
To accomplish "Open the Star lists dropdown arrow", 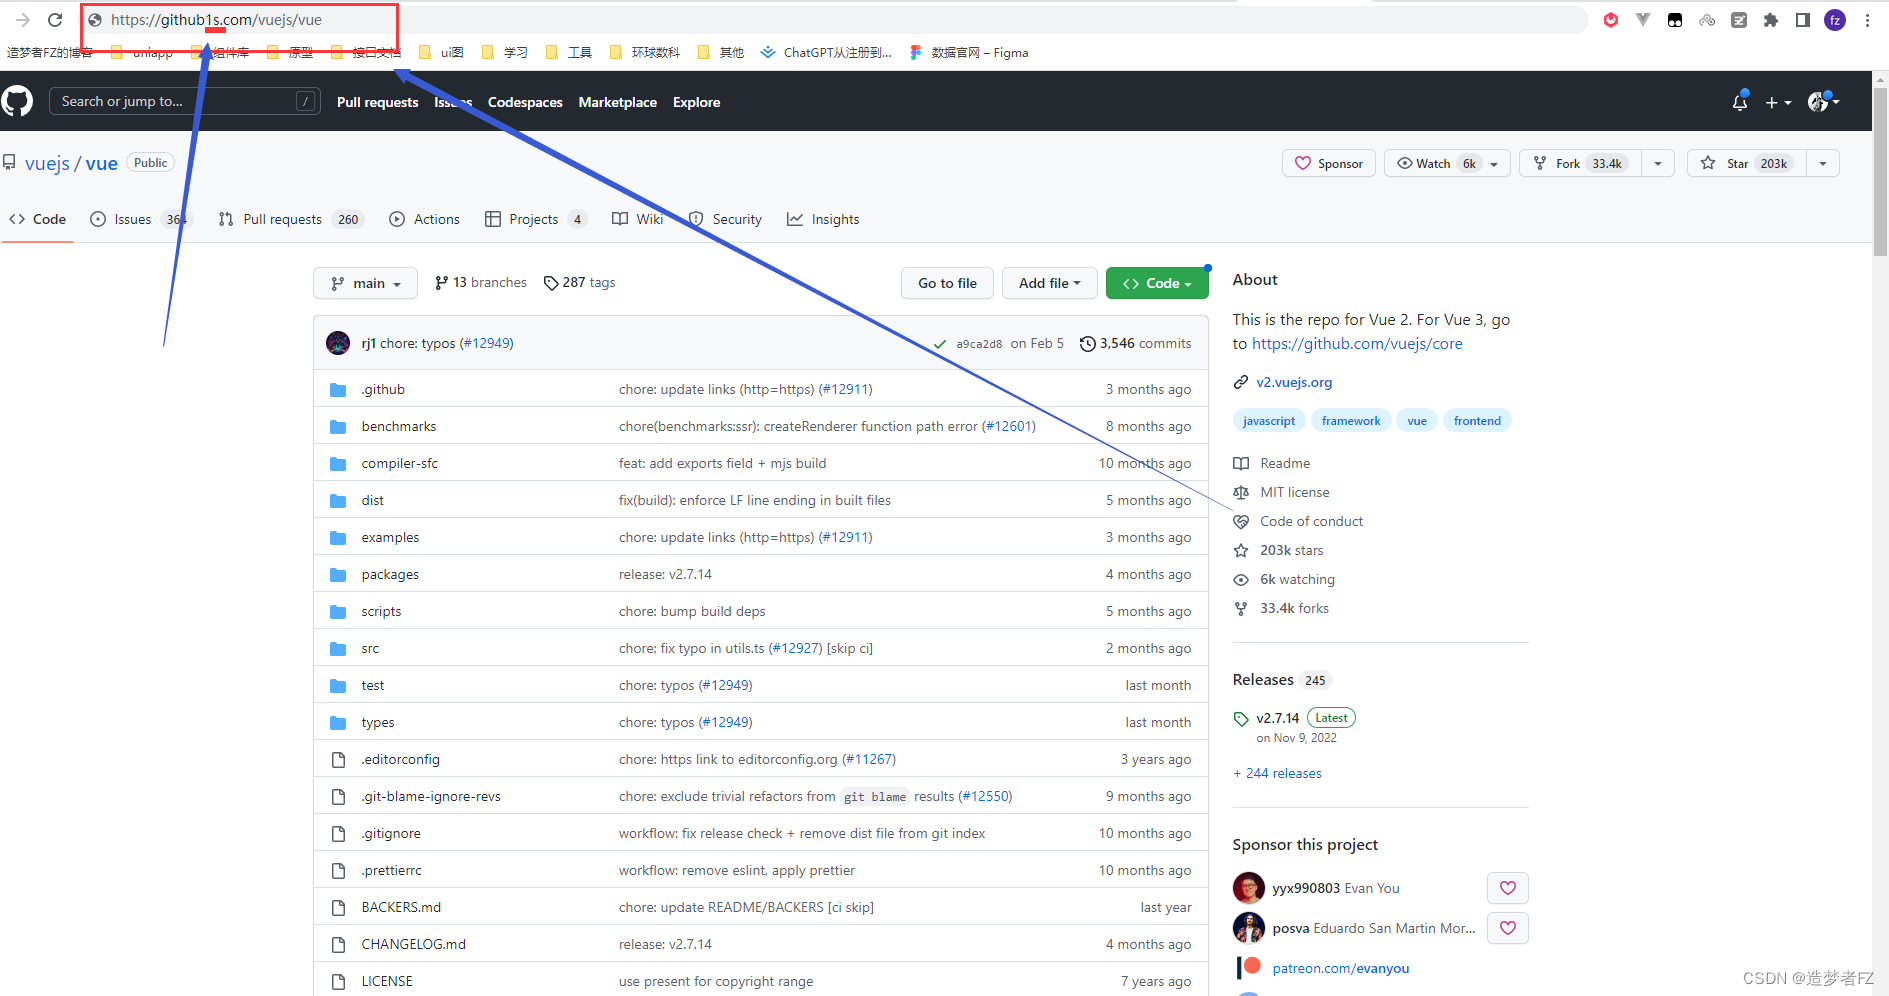I will (1823, 163).
